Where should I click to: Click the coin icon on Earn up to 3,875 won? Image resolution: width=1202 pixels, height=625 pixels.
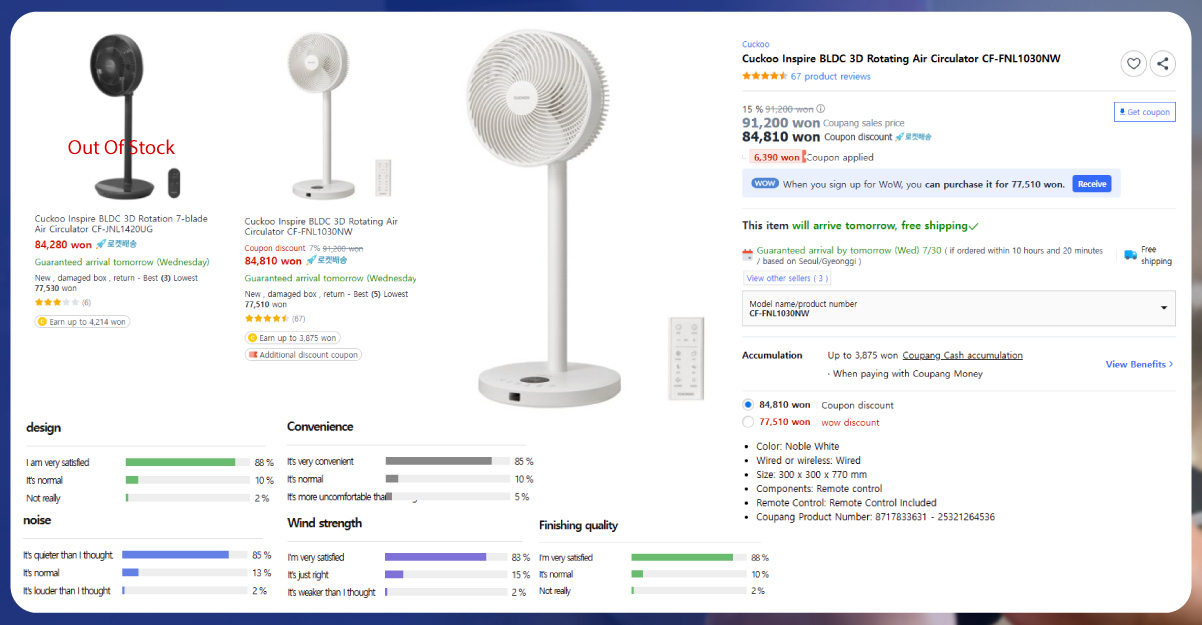[x=254, y=337]
